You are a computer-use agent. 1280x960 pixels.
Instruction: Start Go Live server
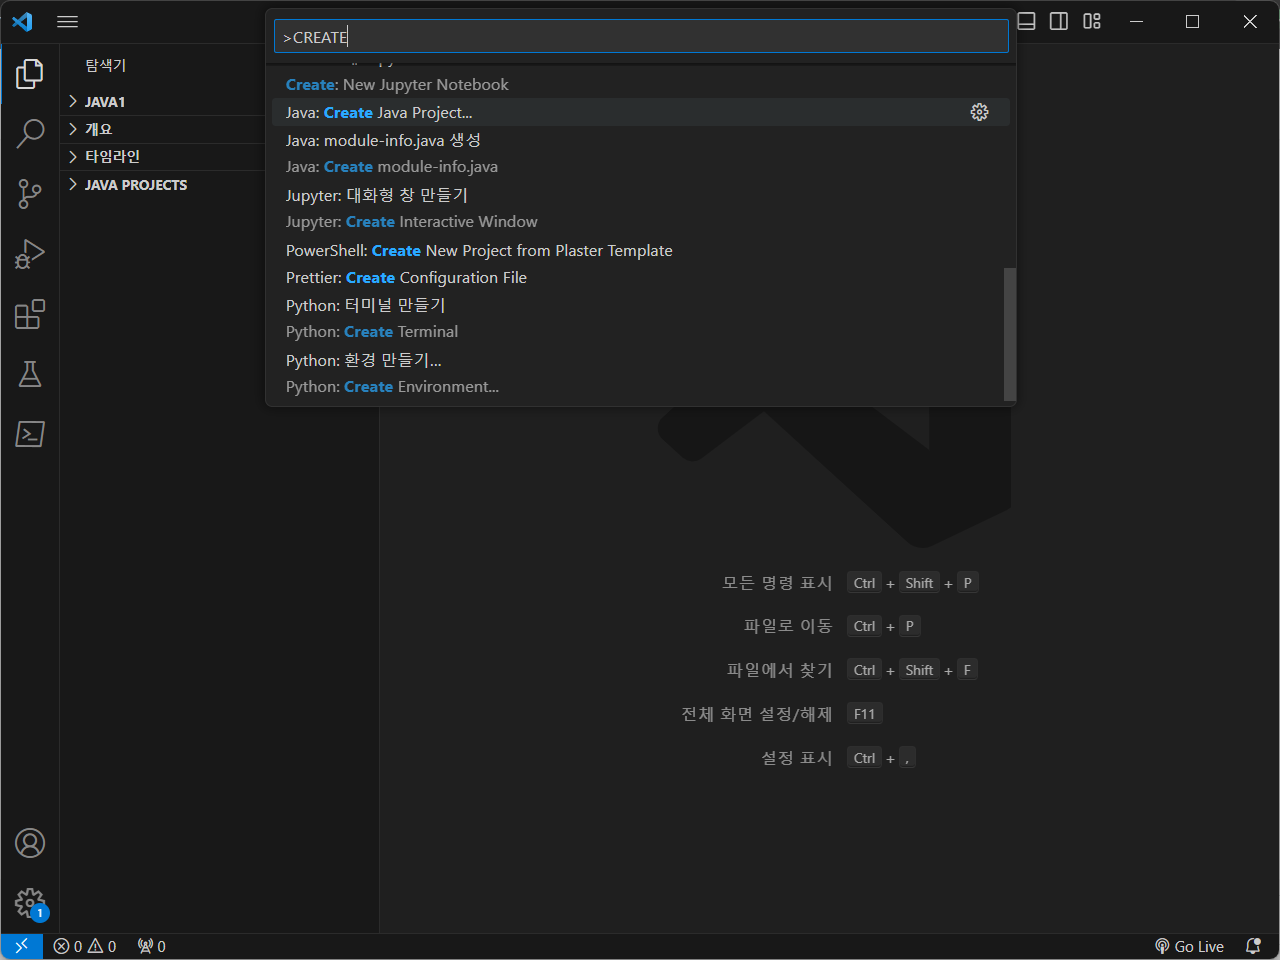click(x=1189, y=946)
